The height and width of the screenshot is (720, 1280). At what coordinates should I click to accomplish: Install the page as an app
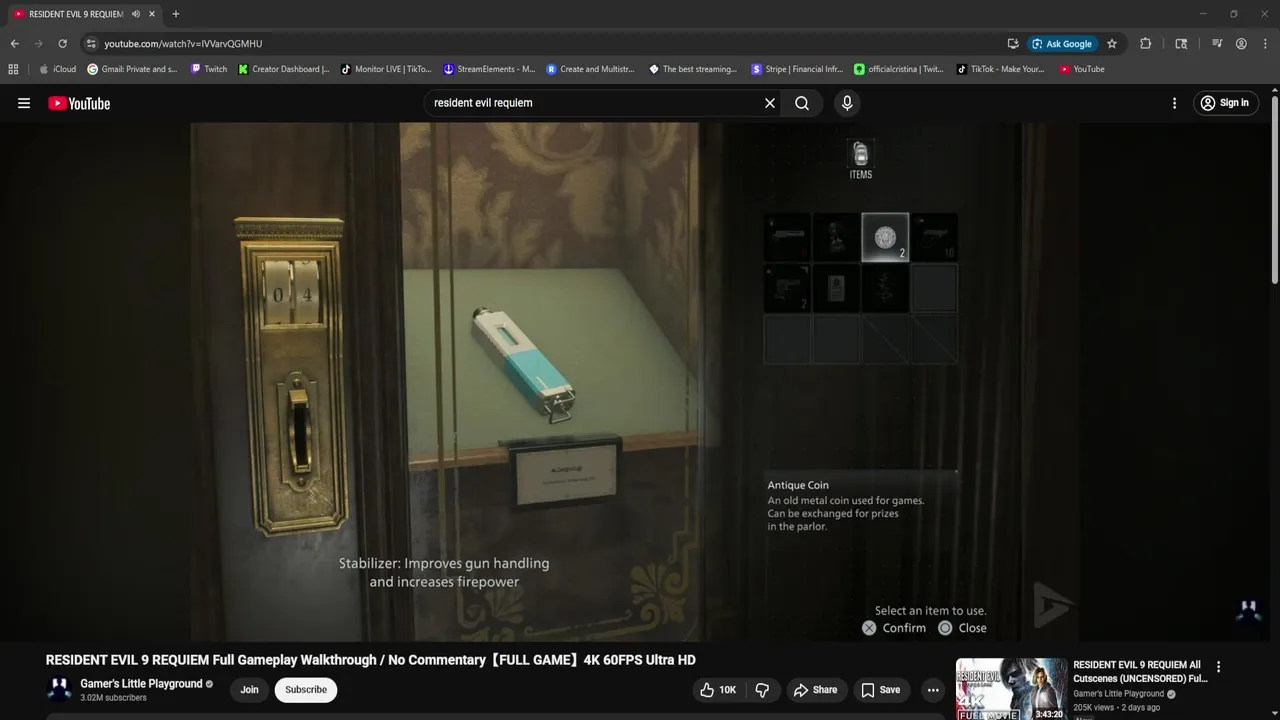(x=1013, y=44)
